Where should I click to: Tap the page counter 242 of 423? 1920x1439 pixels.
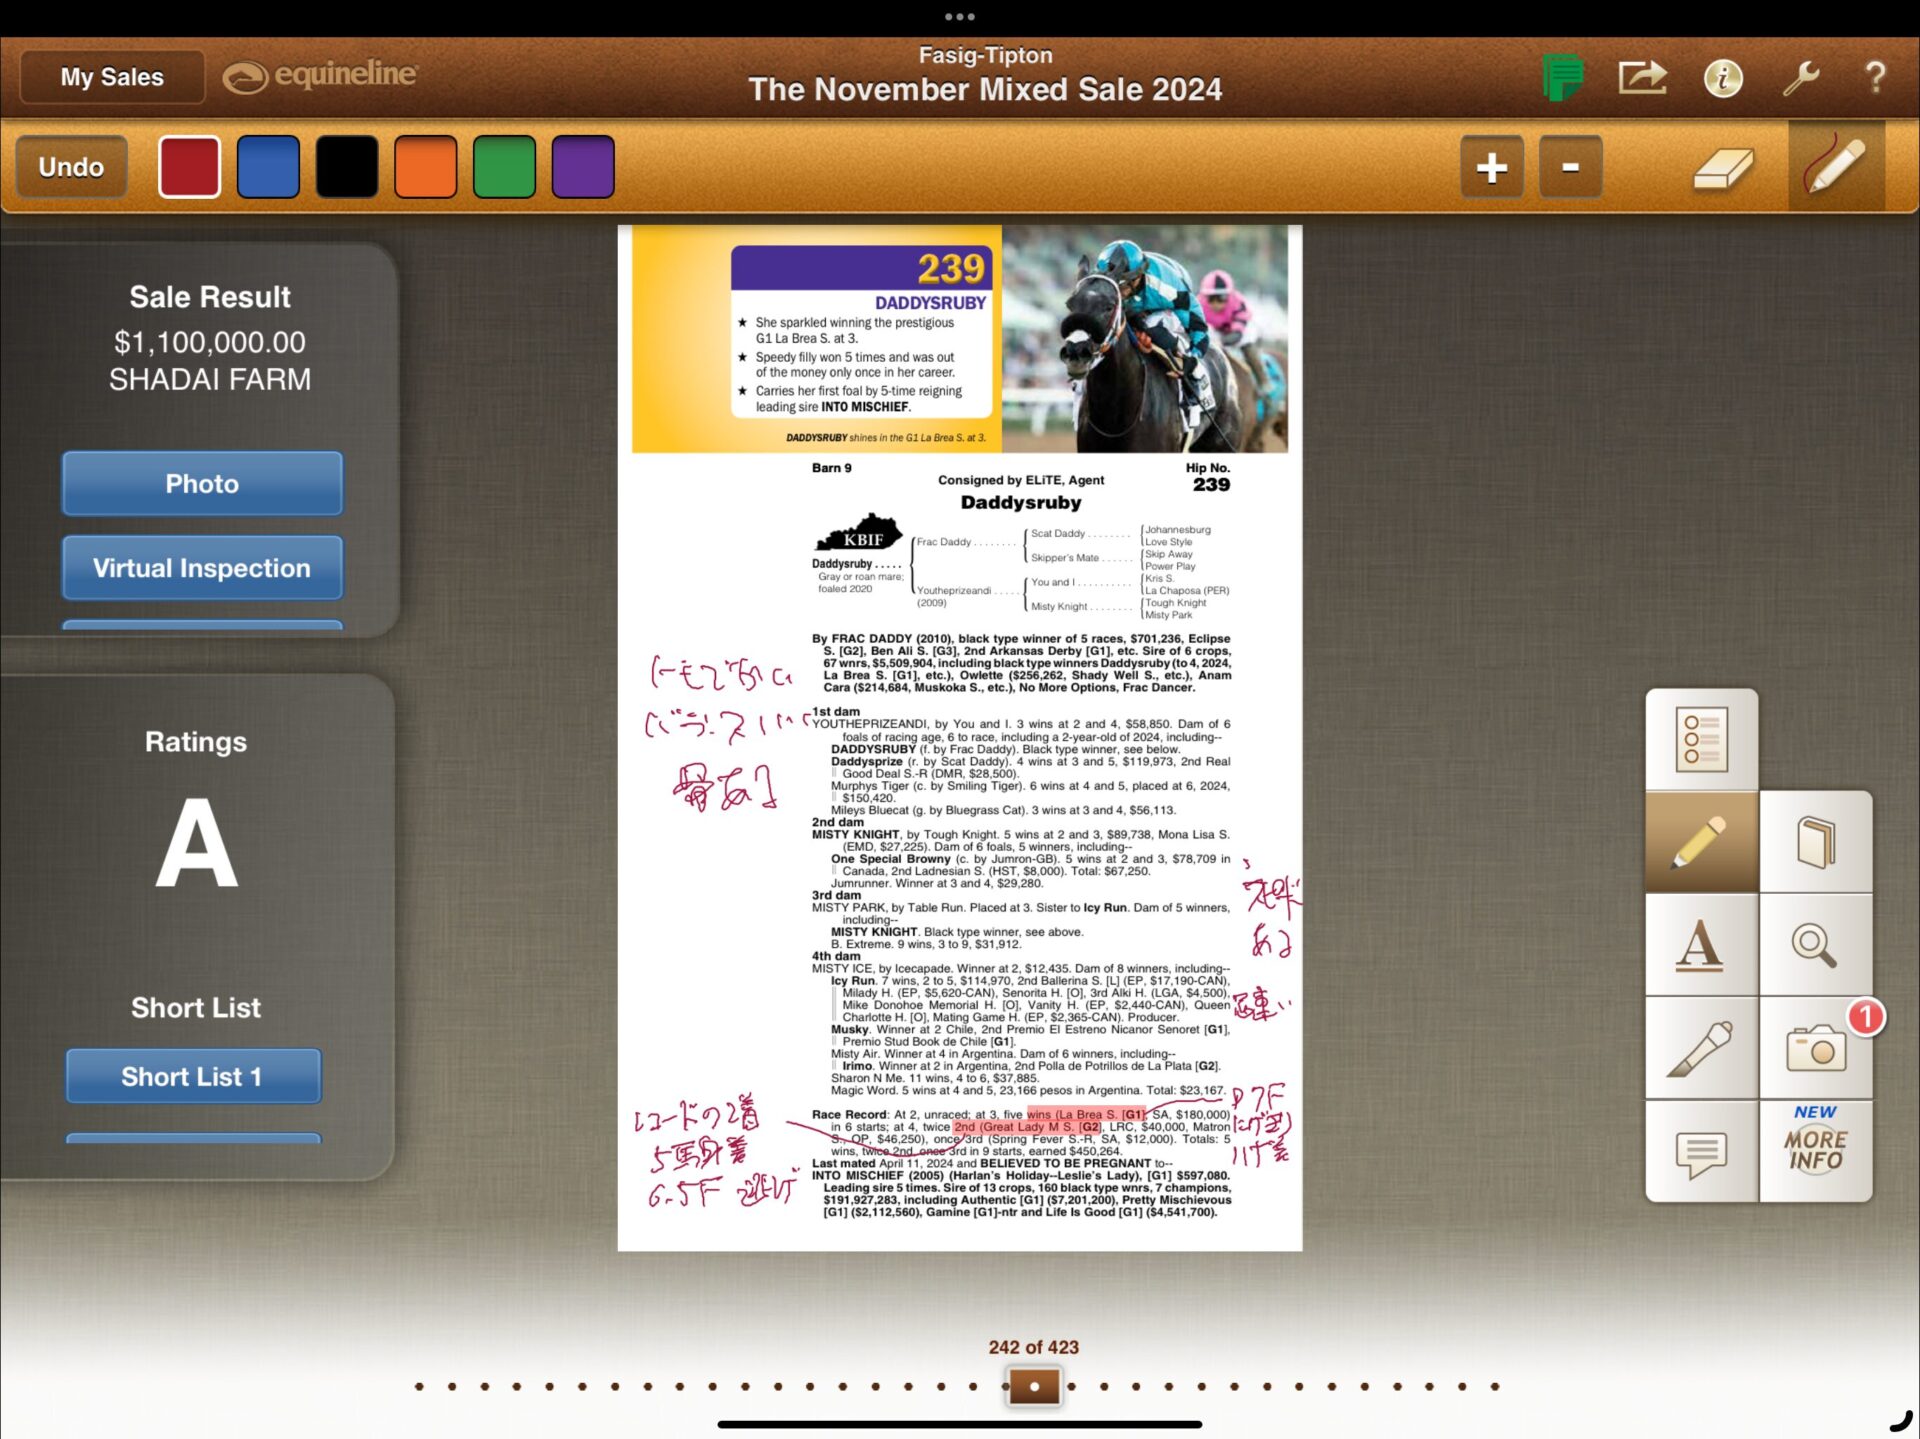pos(1034,1347)
